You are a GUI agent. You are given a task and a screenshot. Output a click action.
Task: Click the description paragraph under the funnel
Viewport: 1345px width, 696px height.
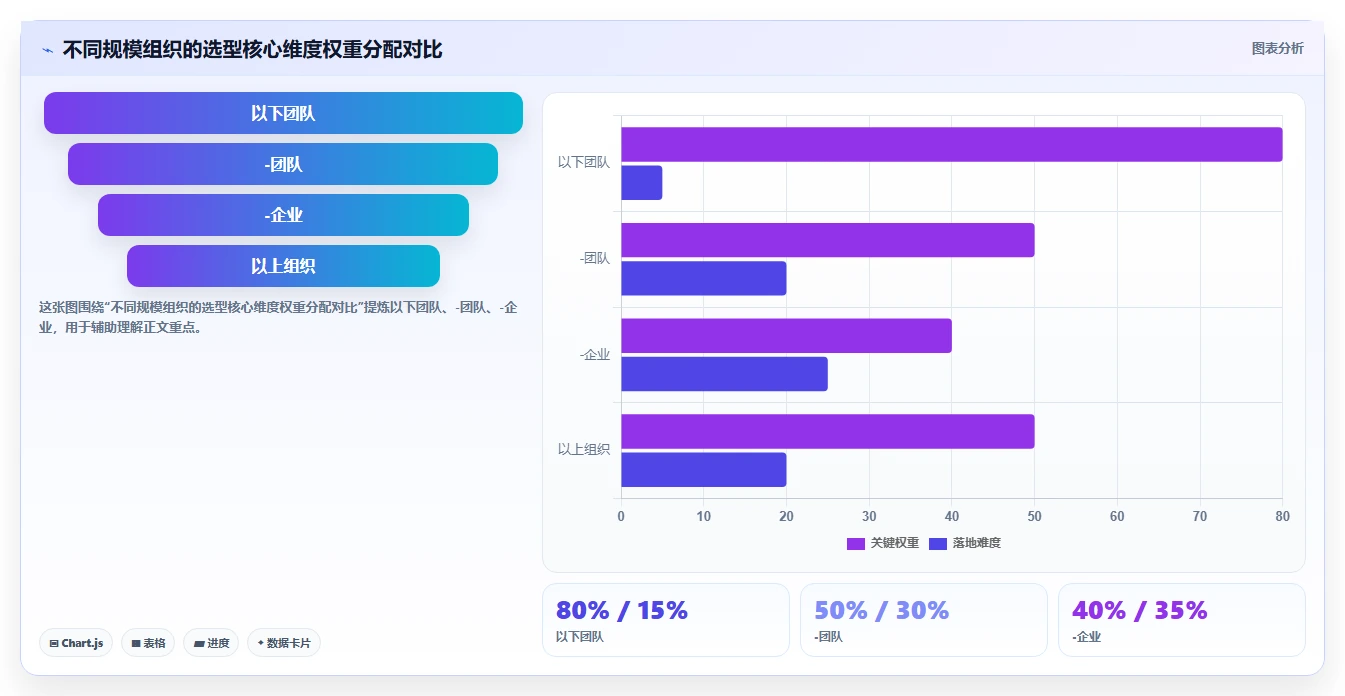click(278, 317)
